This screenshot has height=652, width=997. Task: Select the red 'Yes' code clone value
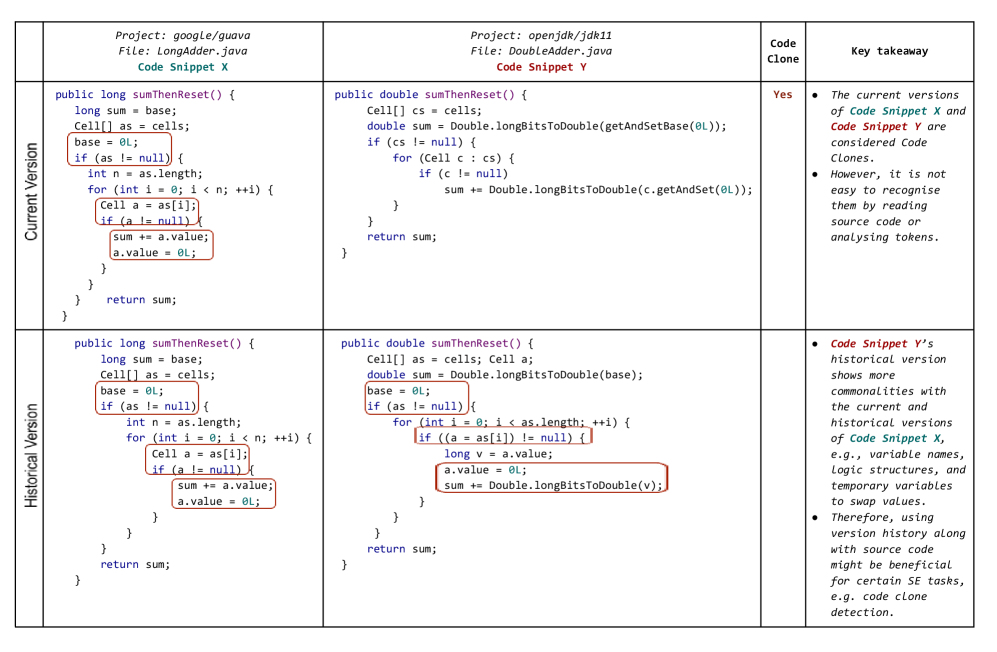coord(783,95)
